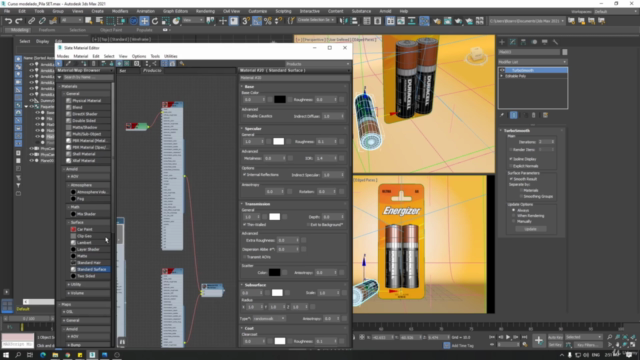Click Set Keys large plus button
640x360 pixels.
[538, 340]
